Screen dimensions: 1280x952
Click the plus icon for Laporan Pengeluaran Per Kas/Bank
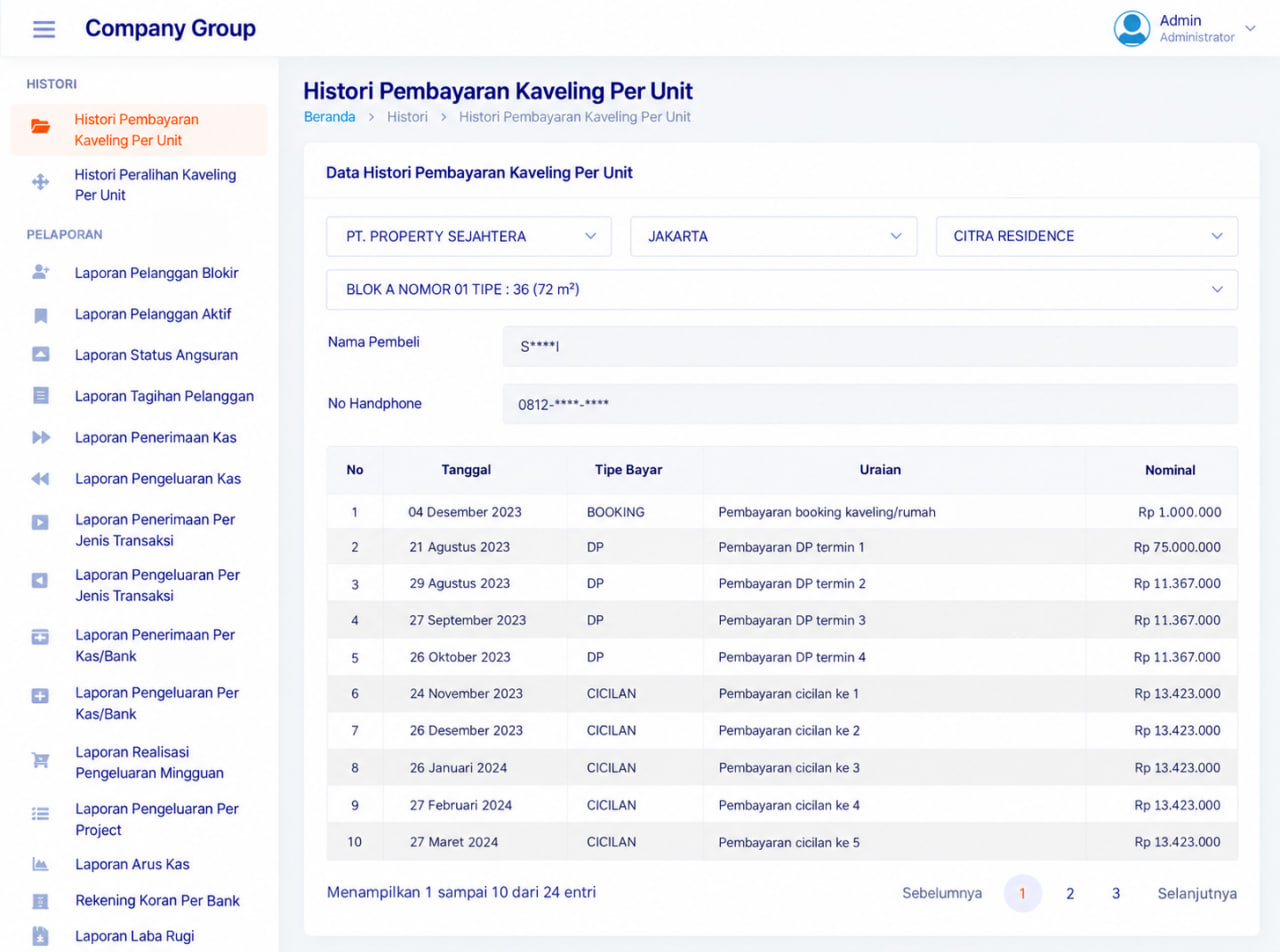click(40, 696)
